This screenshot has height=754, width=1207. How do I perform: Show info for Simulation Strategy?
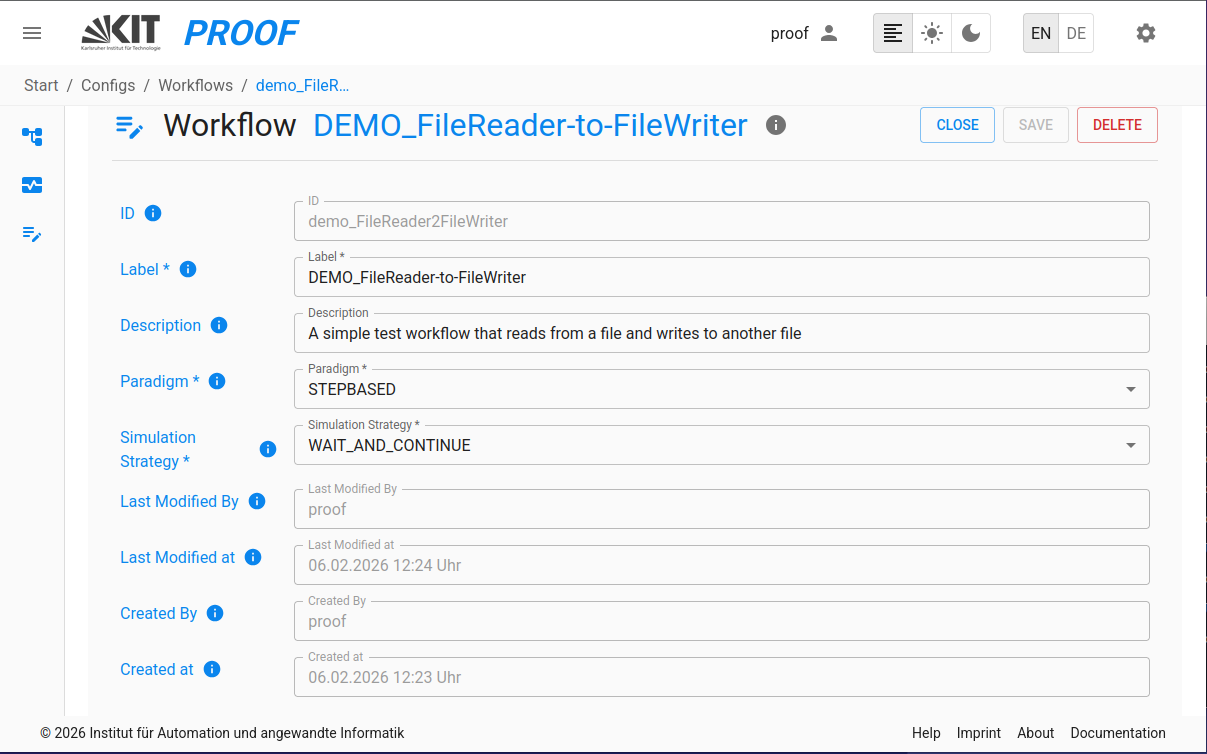pos(268,449)
